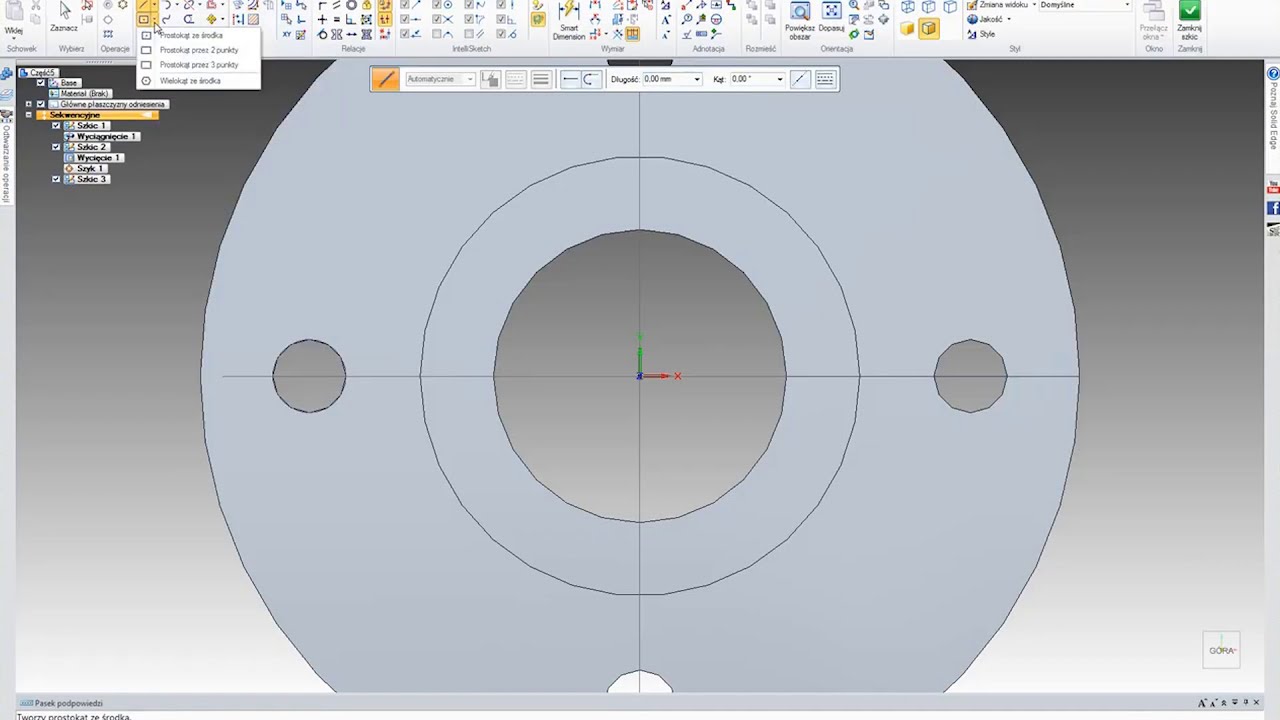
Task: Toggle the Szkic 3 checkbox
Action: (56, 179)
